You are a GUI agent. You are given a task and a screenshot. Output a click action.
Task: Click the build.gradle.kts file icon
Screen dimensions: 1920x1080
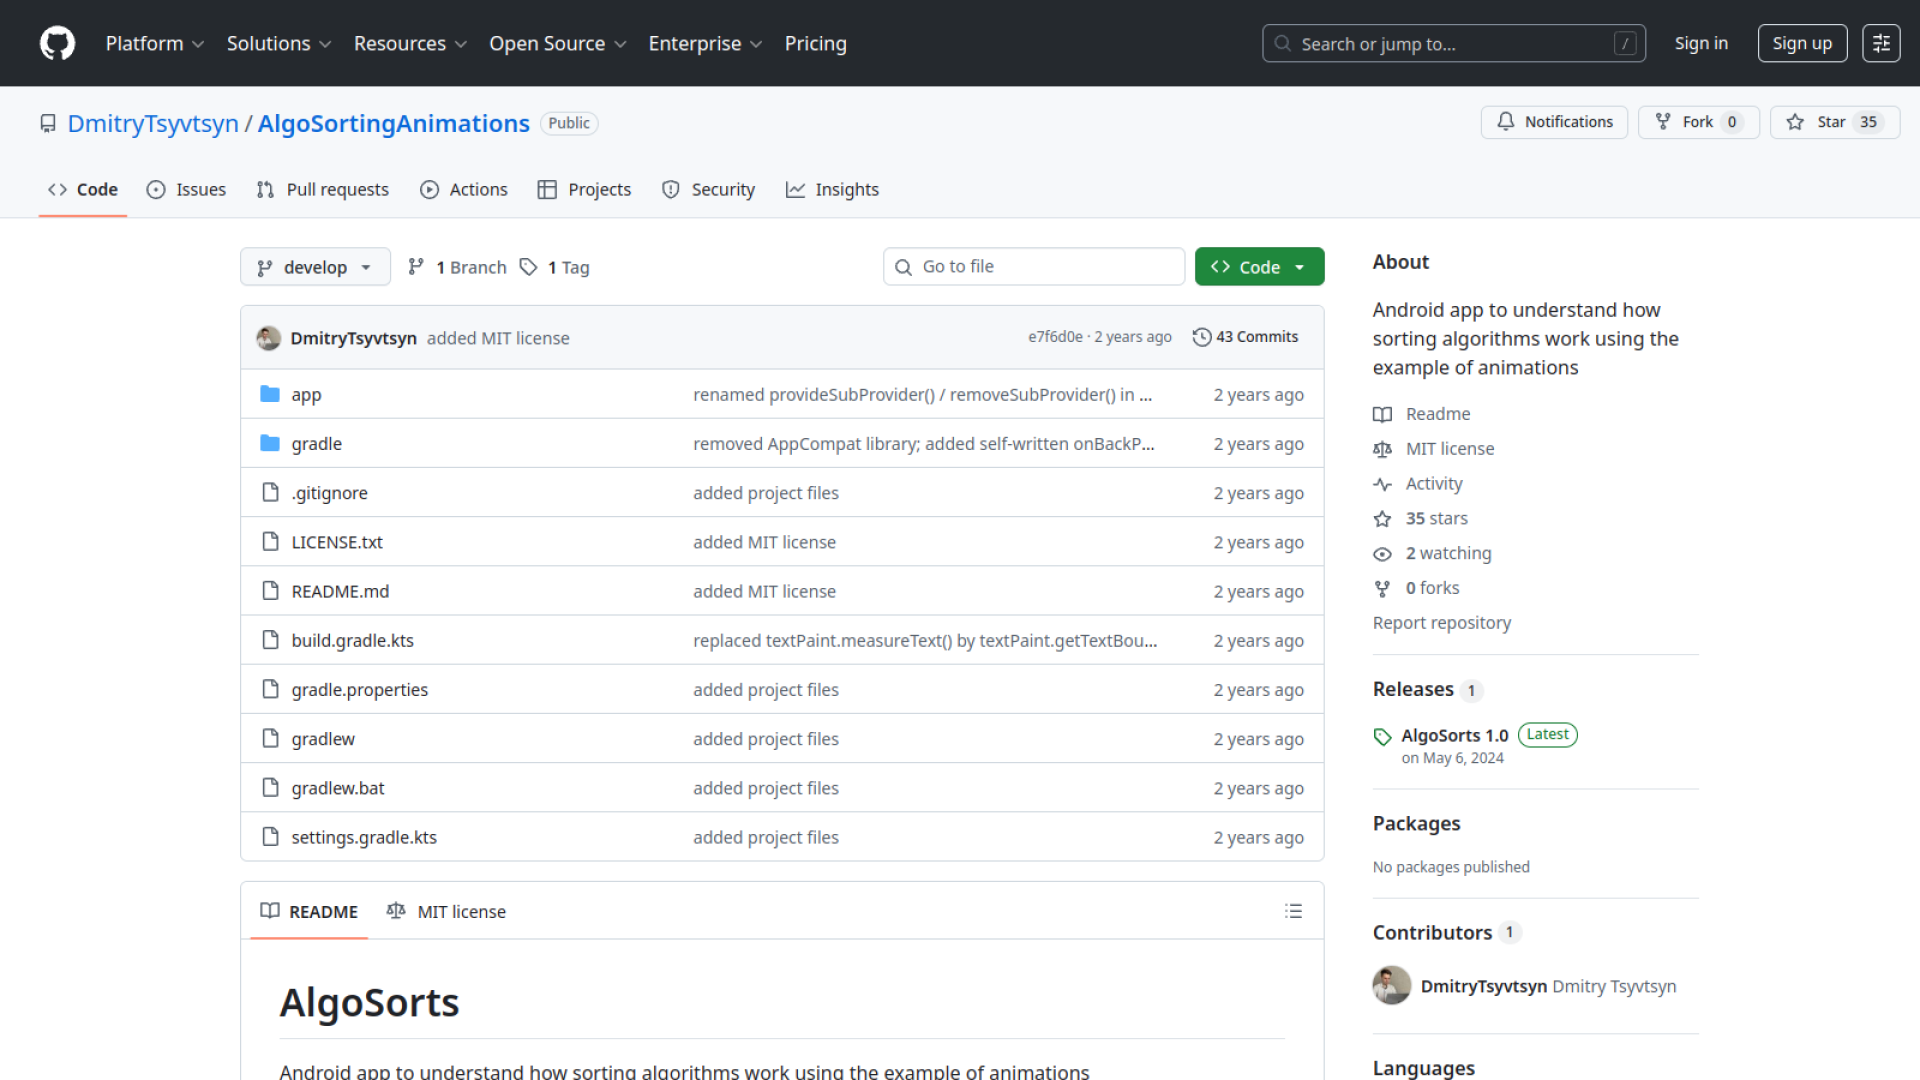pyautogui.click(x=270, y=639)
